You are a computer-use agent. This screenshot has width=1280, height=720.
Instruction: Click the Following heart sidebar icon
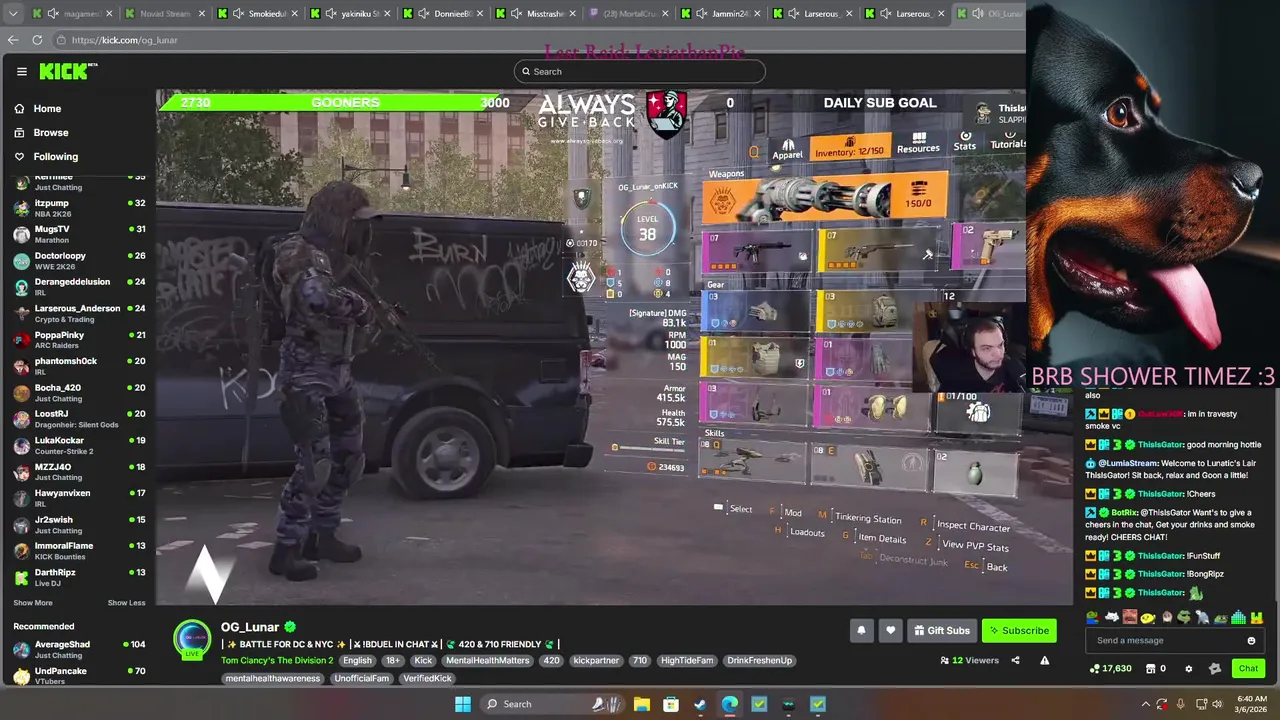19,156
